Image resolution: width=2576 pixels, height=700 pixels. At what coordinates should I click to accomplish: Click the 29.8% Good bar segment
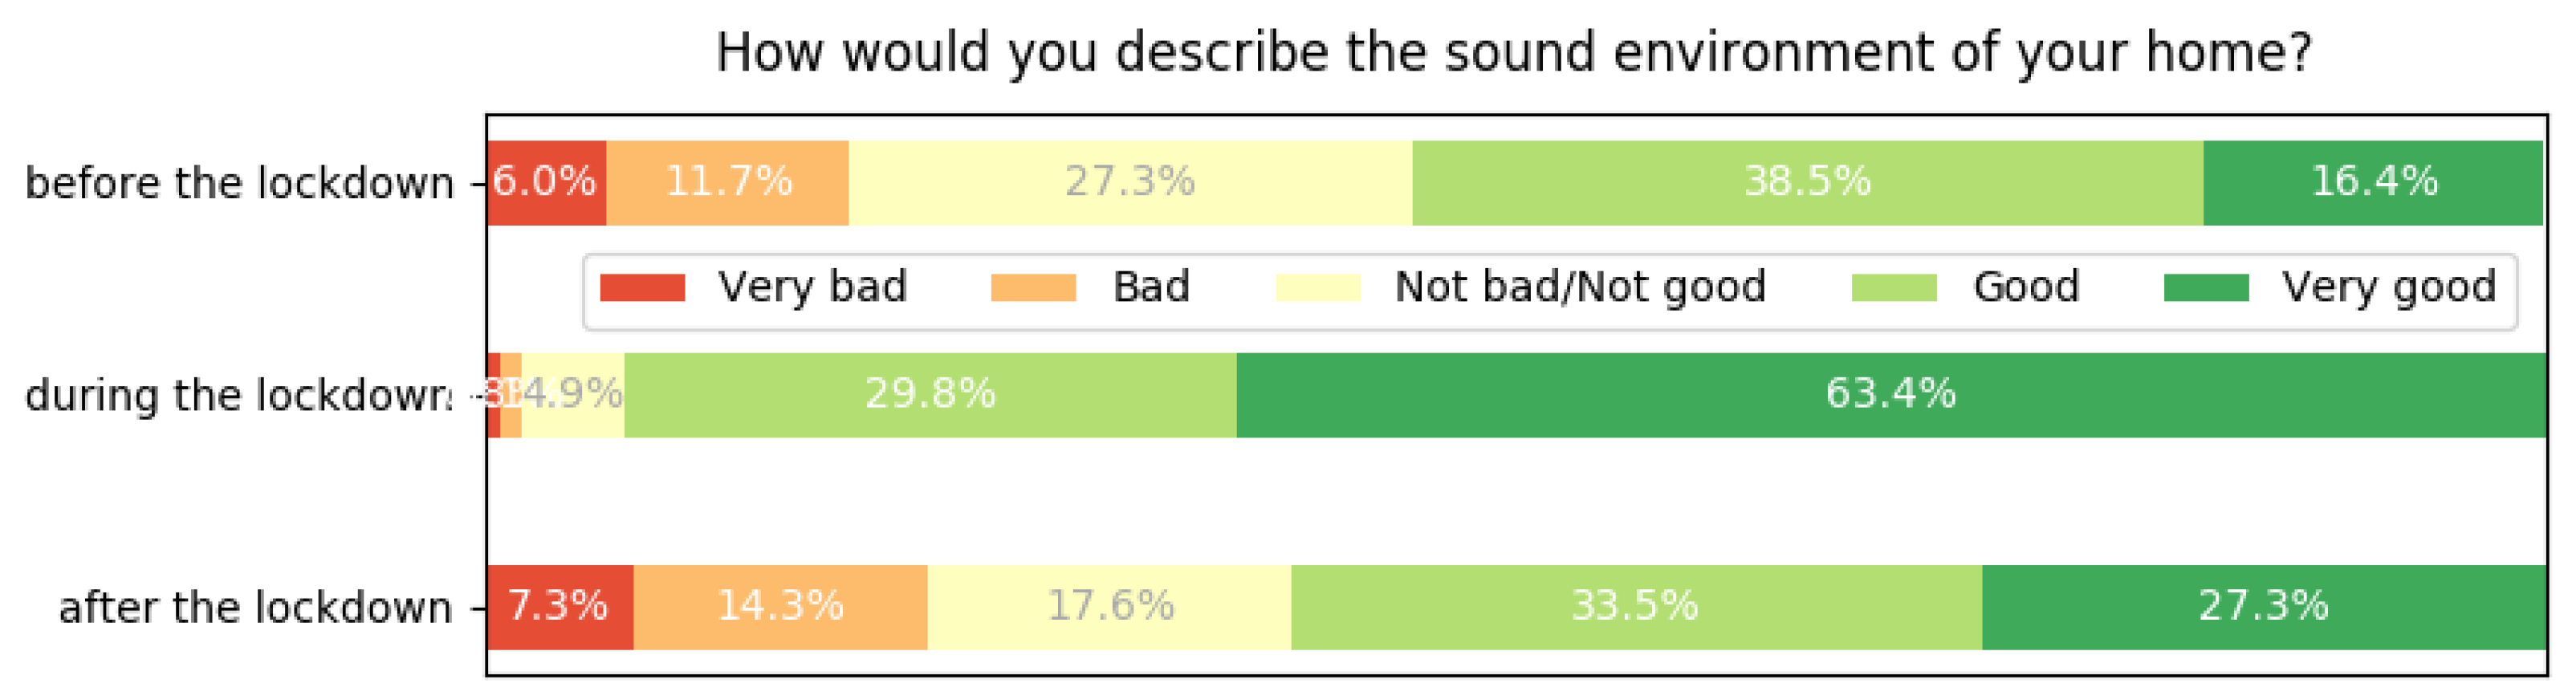point(930,395)
